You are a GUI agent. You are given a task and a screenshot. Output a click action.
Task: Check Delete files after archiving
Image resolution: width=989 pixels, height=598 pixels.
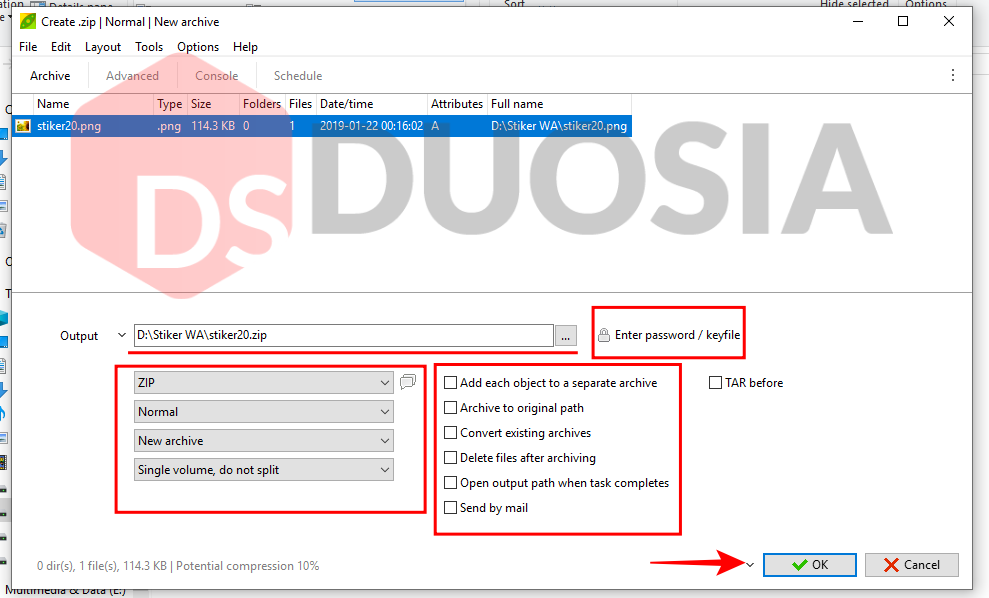point(450,457)
